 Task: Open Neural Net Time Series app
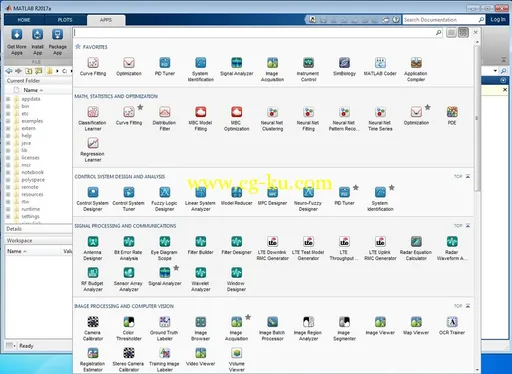click(x=380, y=118)
